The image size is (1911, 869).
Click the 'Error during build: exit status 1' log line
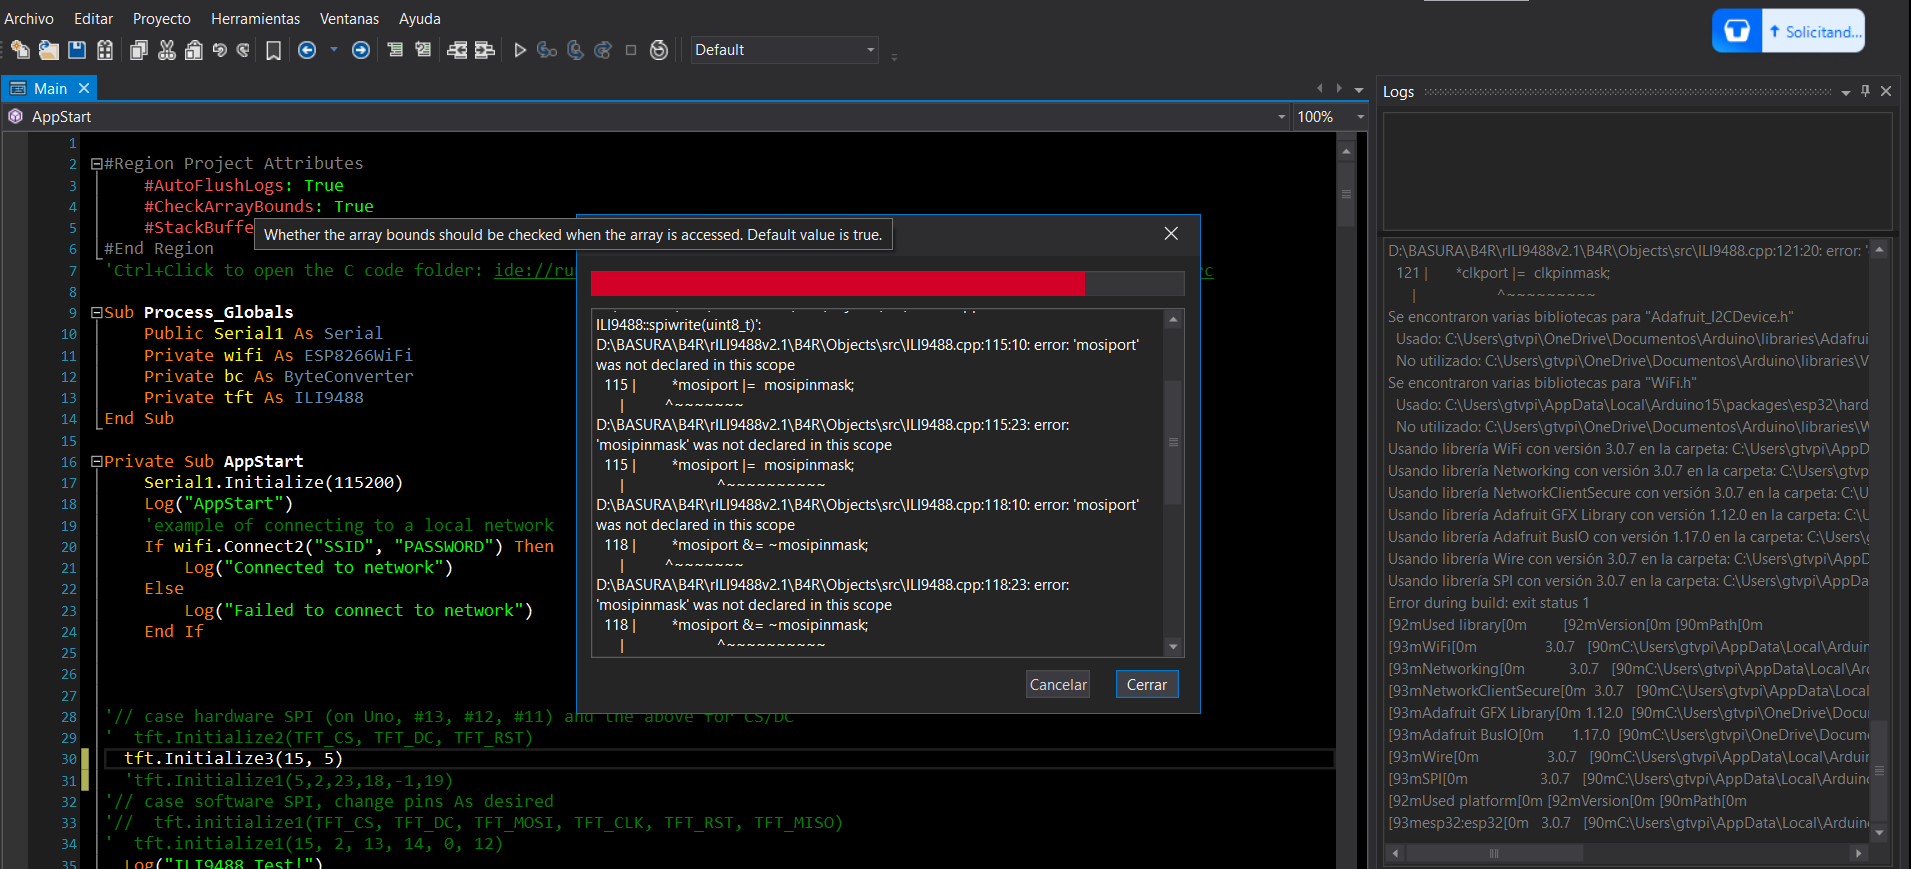click(1488, 603)
